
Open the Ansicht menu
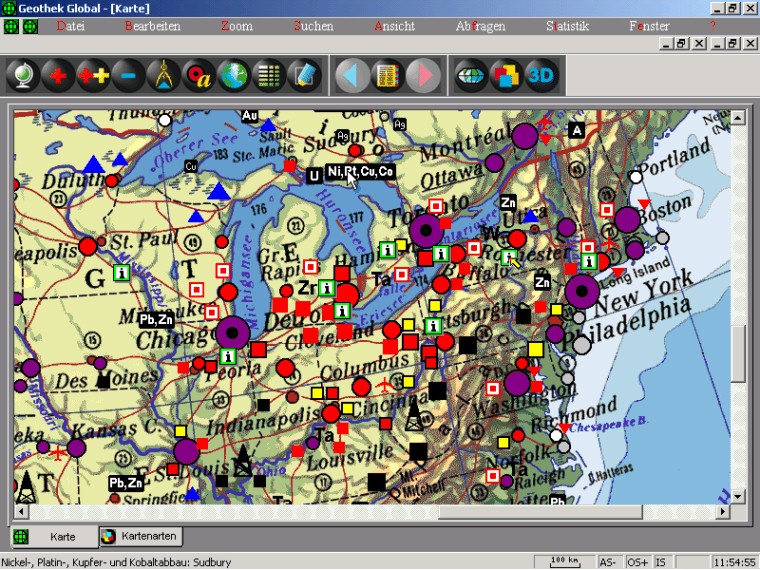click(x=394, y=26)
